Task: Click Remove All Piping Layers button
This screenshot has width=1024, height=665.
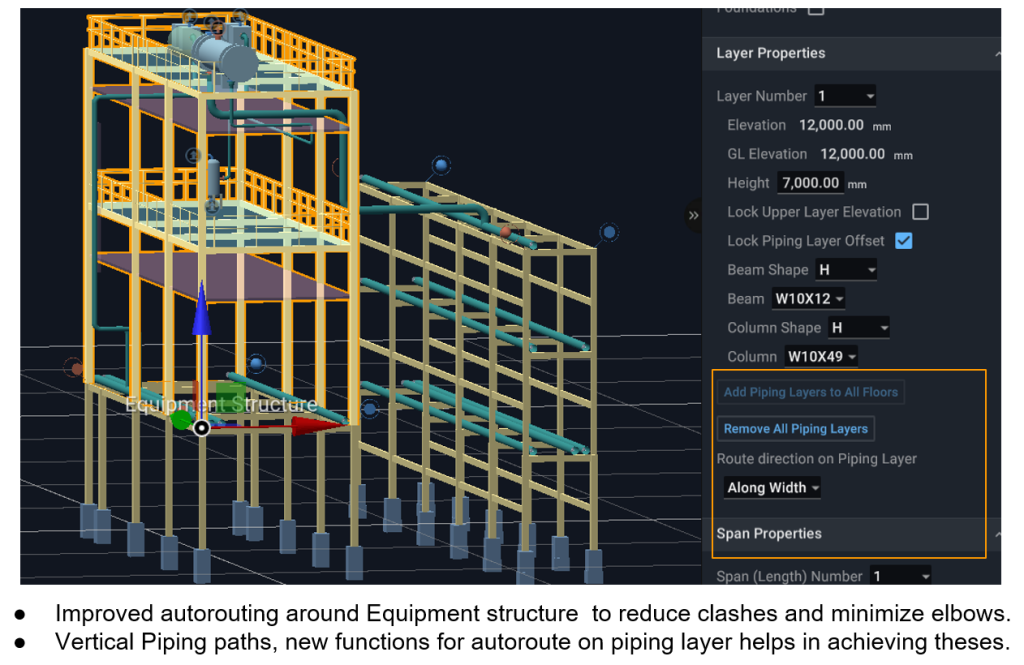Action: click(796, 429)
